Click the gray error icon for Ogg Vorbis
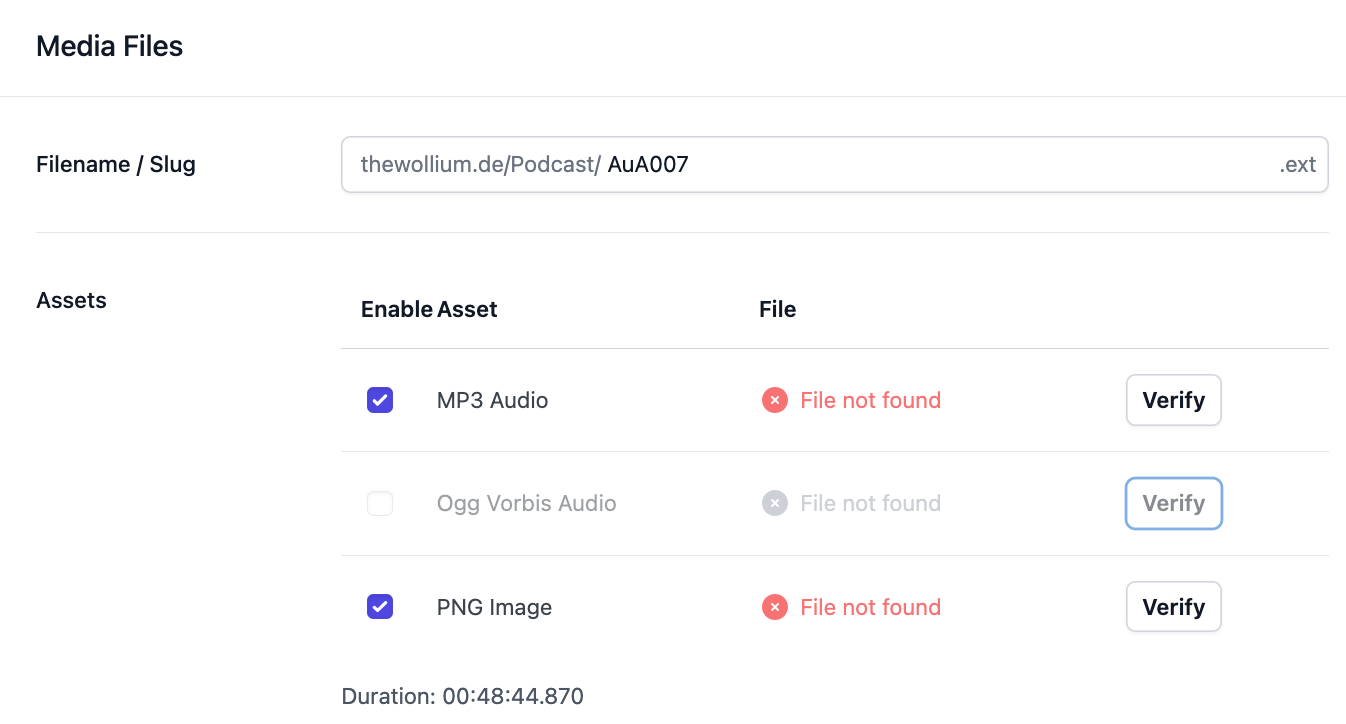The height and width of the screenshot is (724, 1346). (x=775, y=503)
